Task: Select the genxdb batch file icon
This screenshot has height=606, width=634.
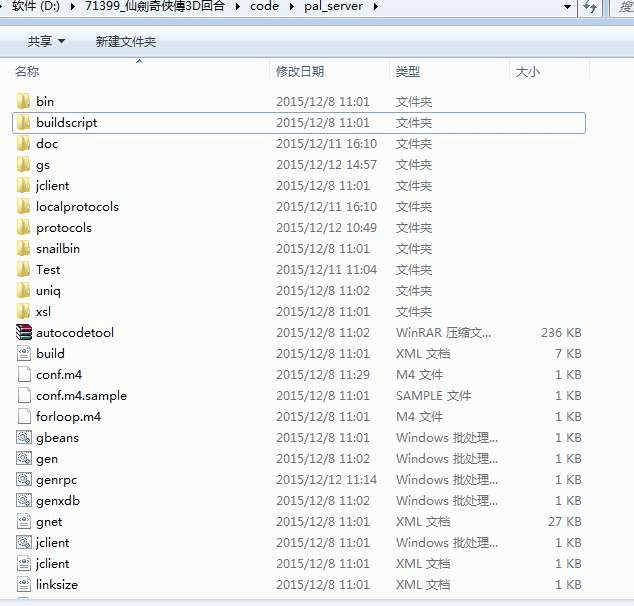Action: coord(24,500)
